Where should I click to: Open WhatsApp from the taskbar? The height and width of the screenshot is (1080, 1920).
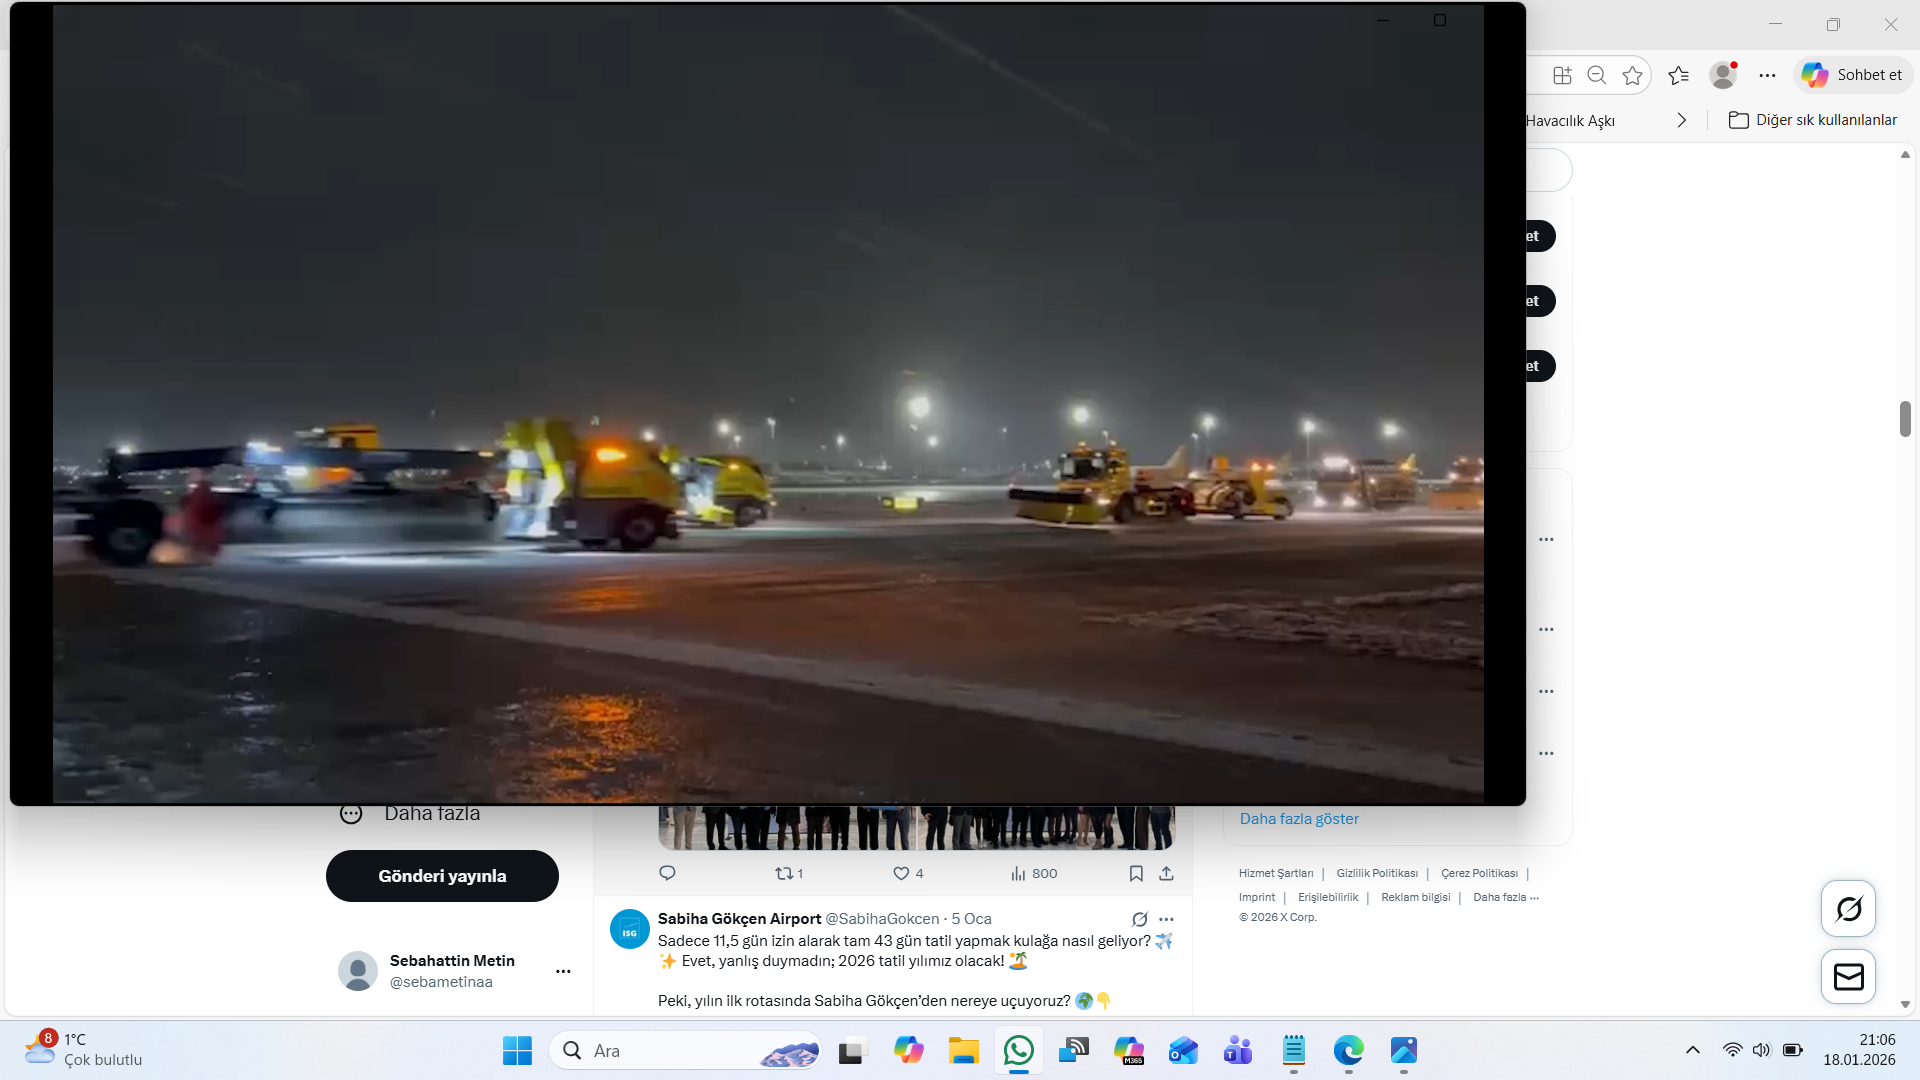(x=1019, y=1051)
